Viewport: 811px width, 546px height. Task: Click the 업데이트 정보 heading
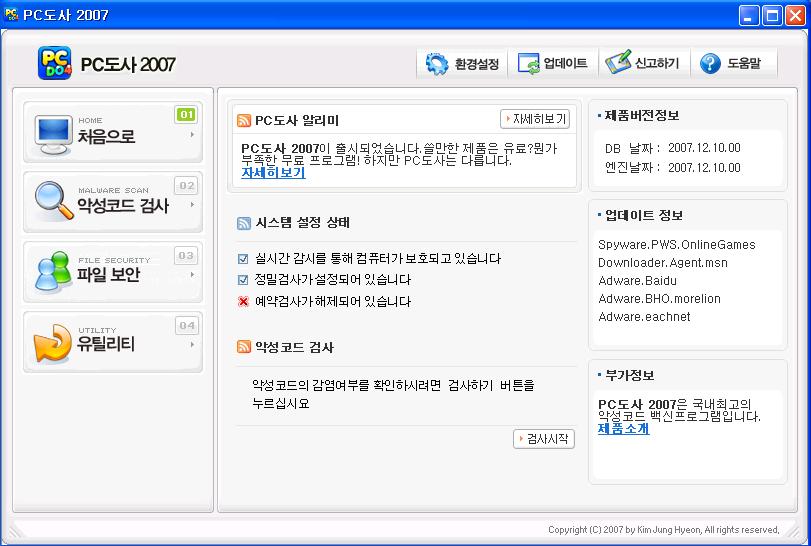(643, 215)
